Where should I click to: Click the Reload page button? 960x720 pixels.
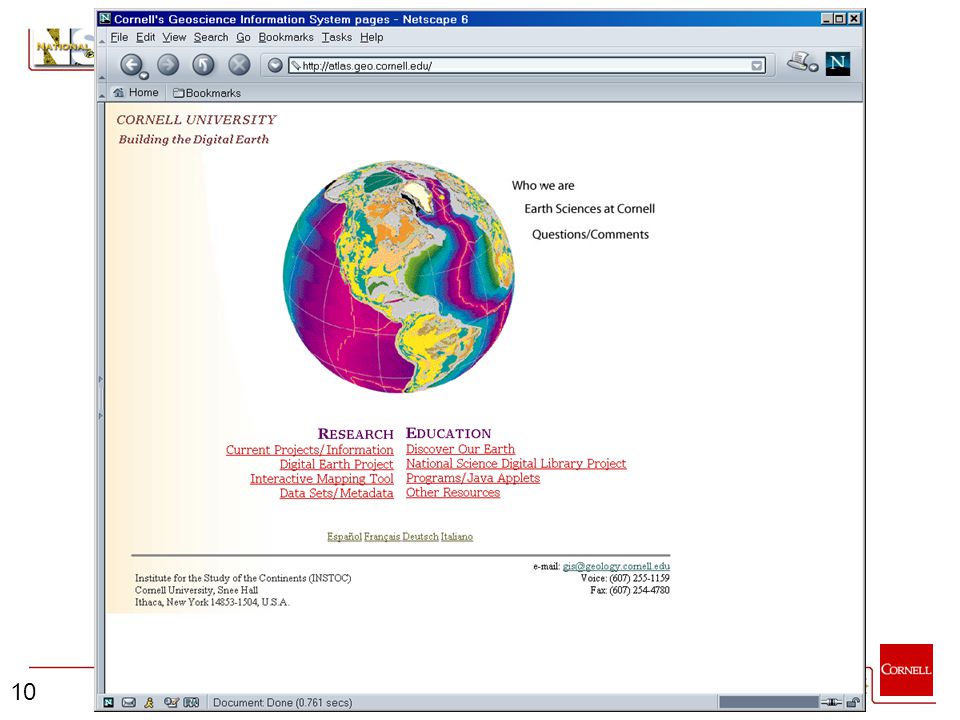tap(203, 64)
